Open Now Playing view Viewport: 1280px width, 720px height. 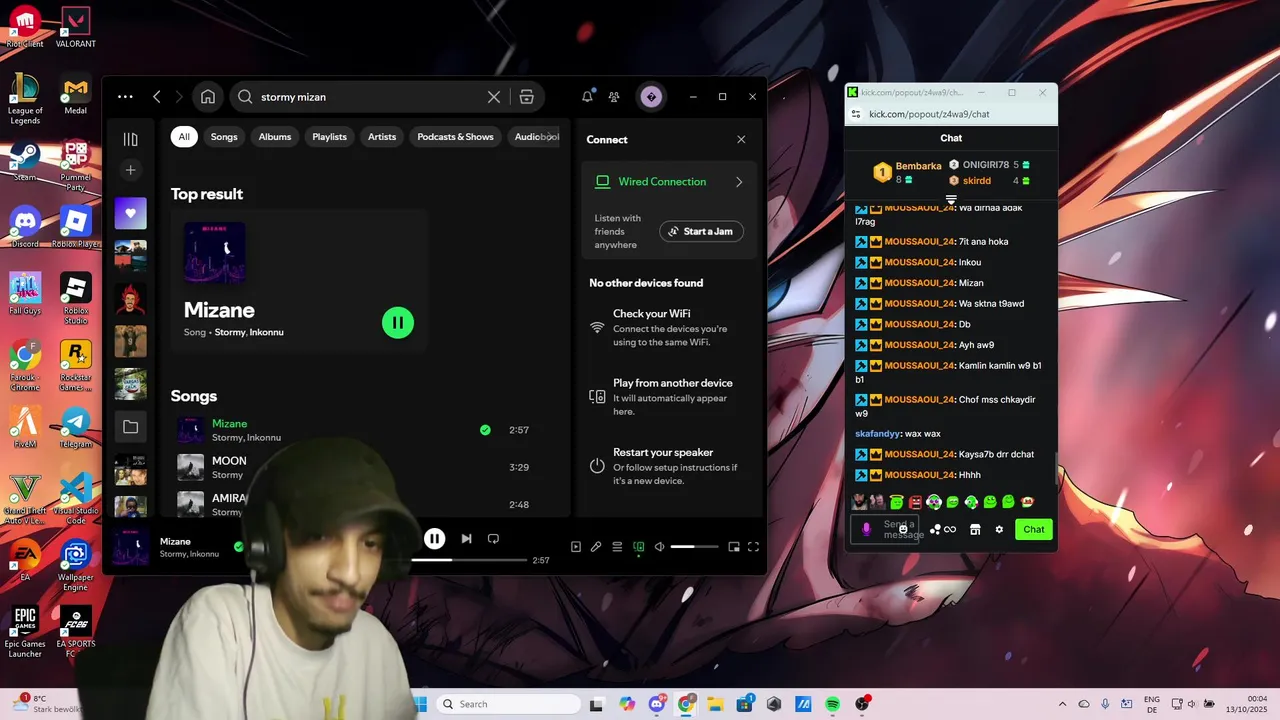576,547
